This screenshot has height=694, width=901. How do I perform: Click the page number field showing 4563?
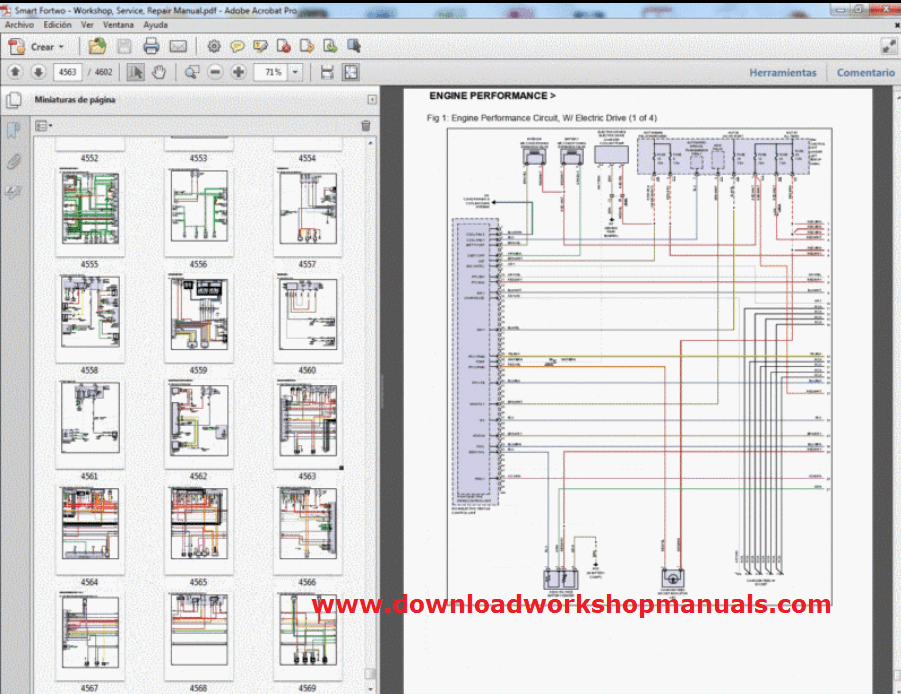(68, 72)
